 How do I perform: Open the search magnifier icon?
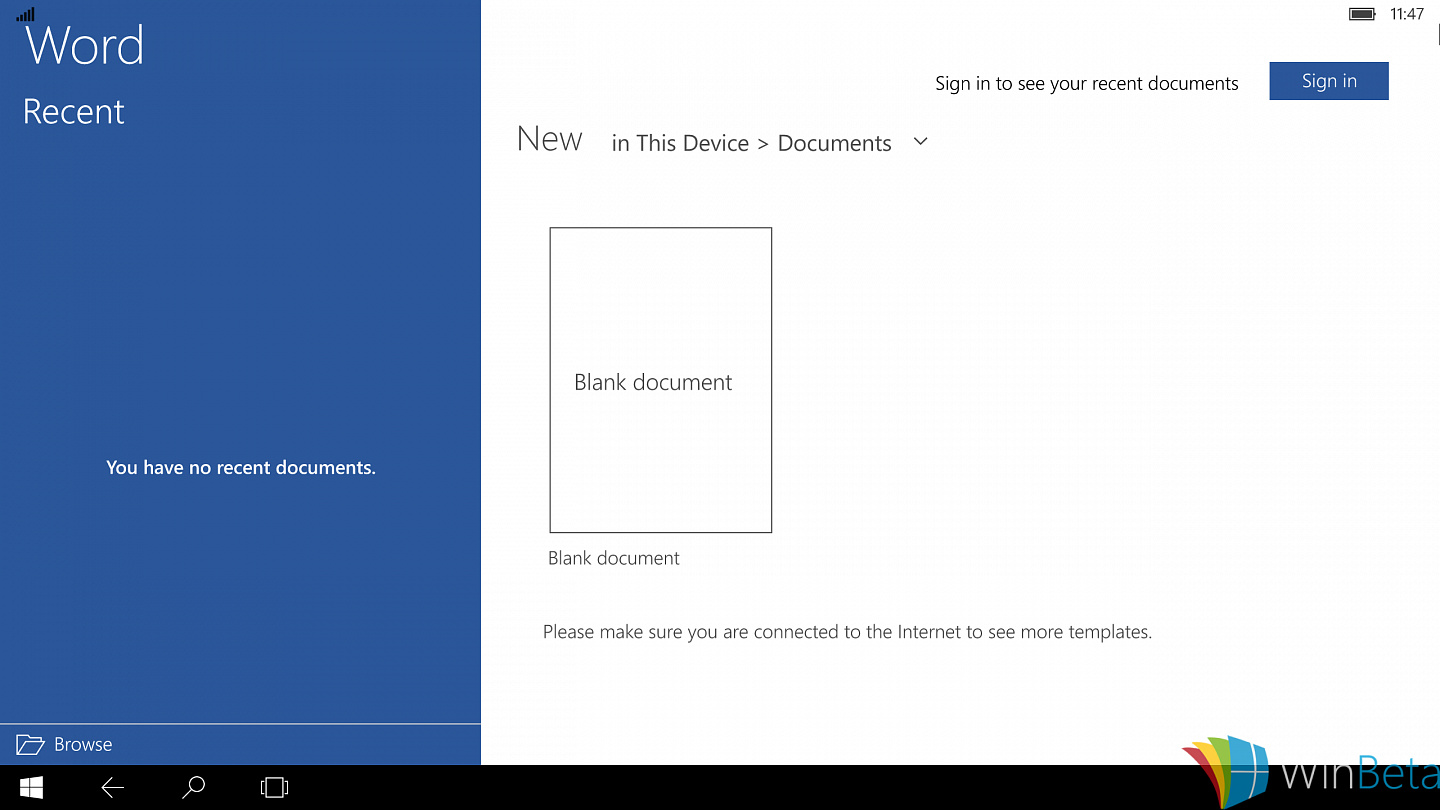194,787
